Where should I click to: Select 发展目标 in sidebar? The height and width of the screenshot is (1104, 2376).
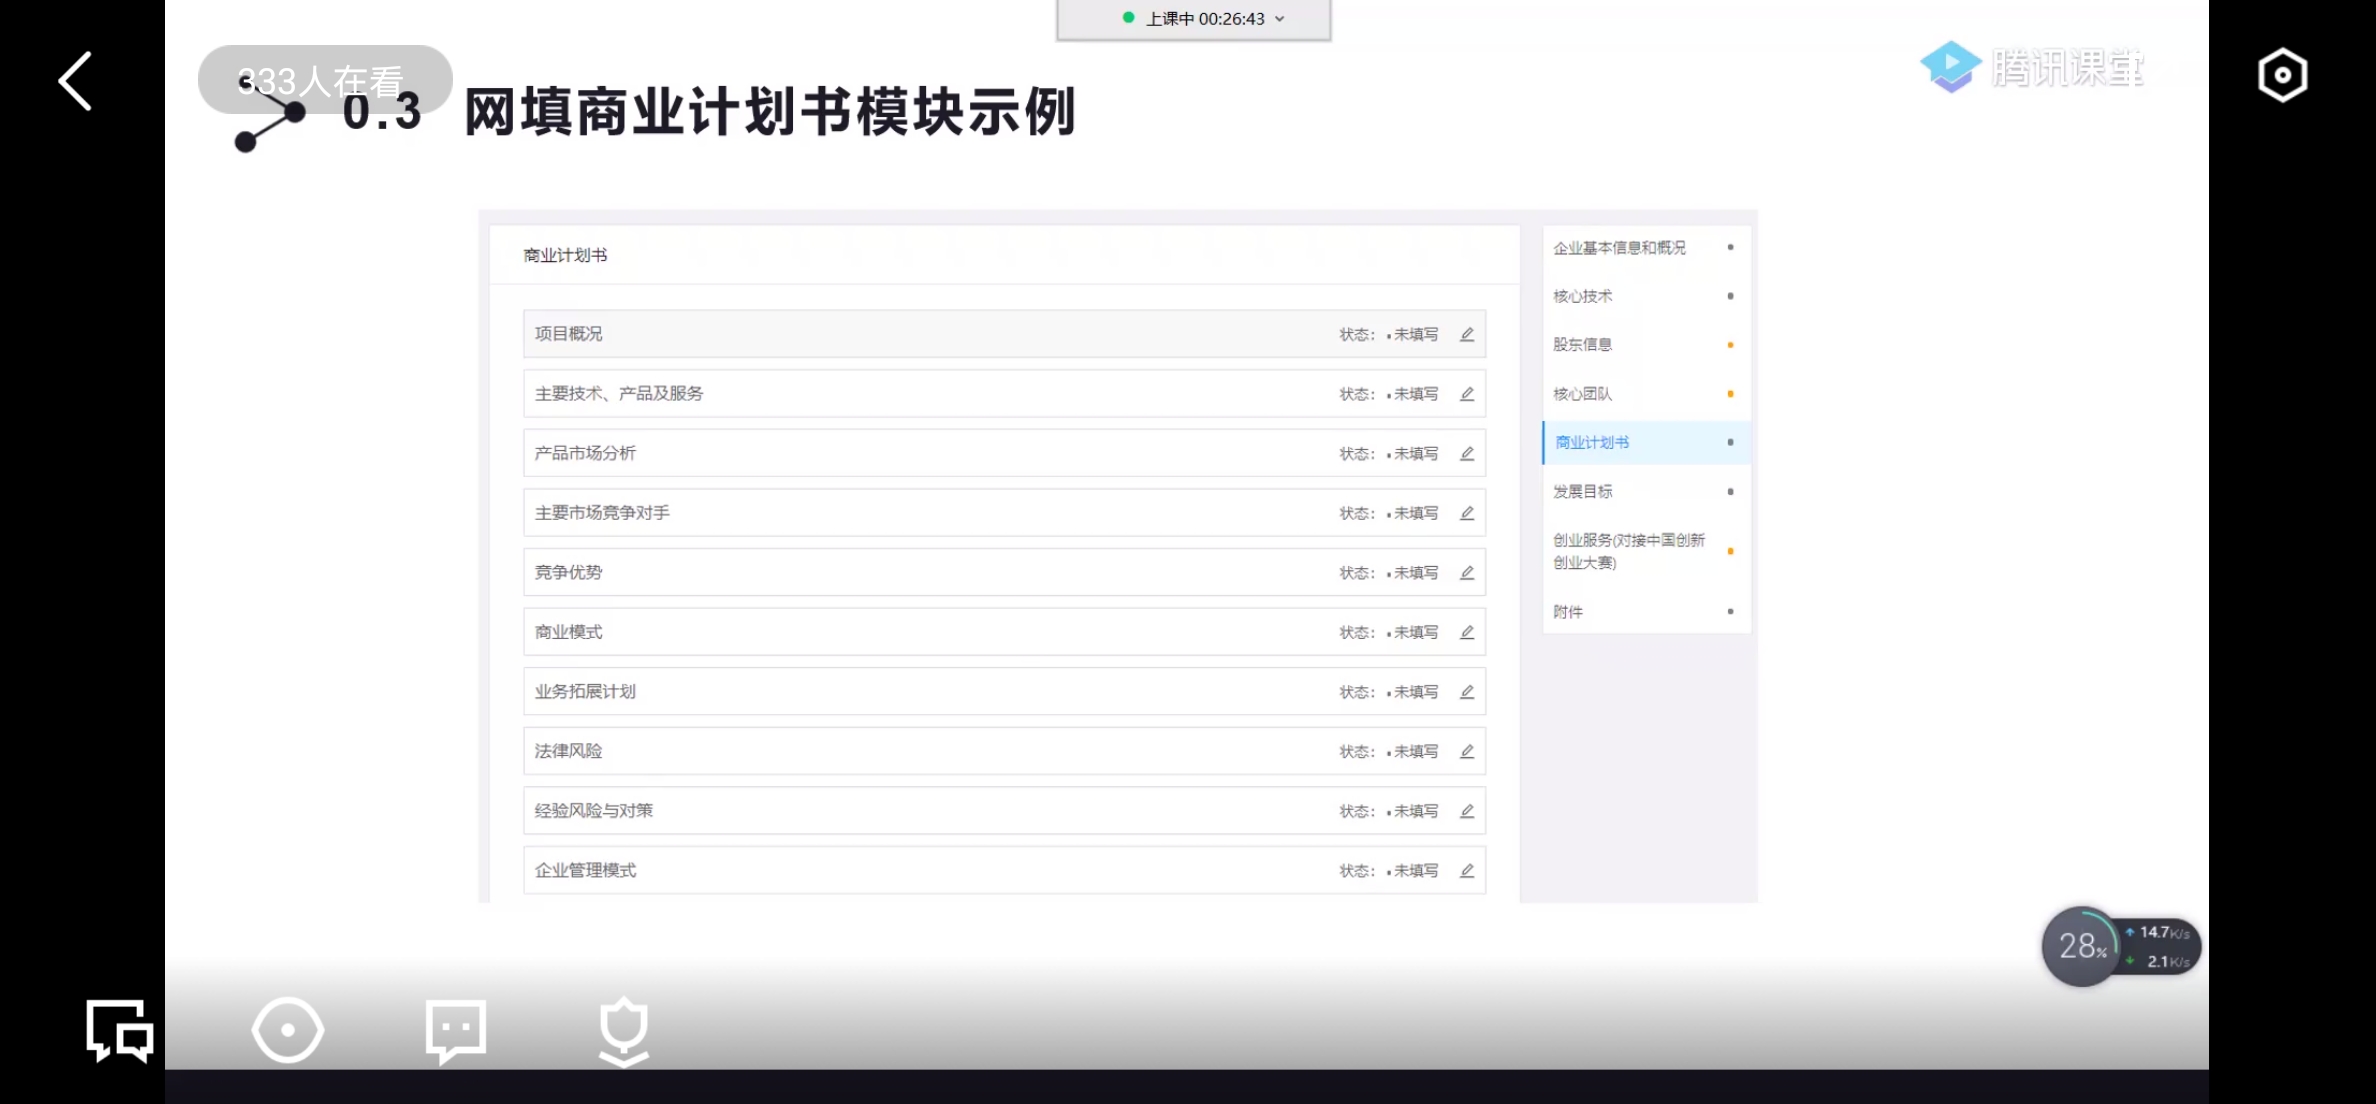click(x=1646, y=491)
